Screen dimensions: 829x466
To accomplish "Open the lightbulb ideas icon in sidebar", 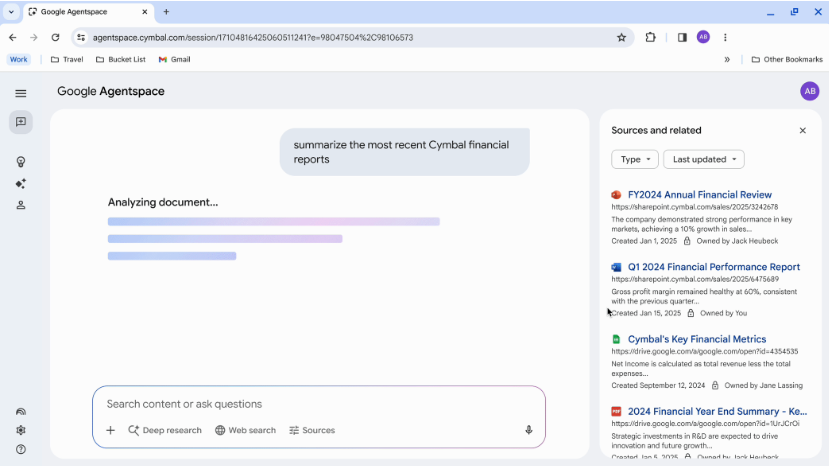I will click(x=21, y=162).
